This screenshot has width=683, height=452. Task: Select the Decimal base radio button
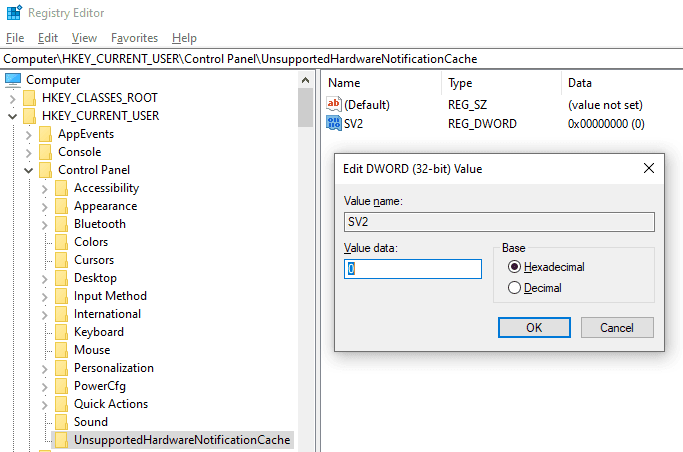[x=514, y=287]
